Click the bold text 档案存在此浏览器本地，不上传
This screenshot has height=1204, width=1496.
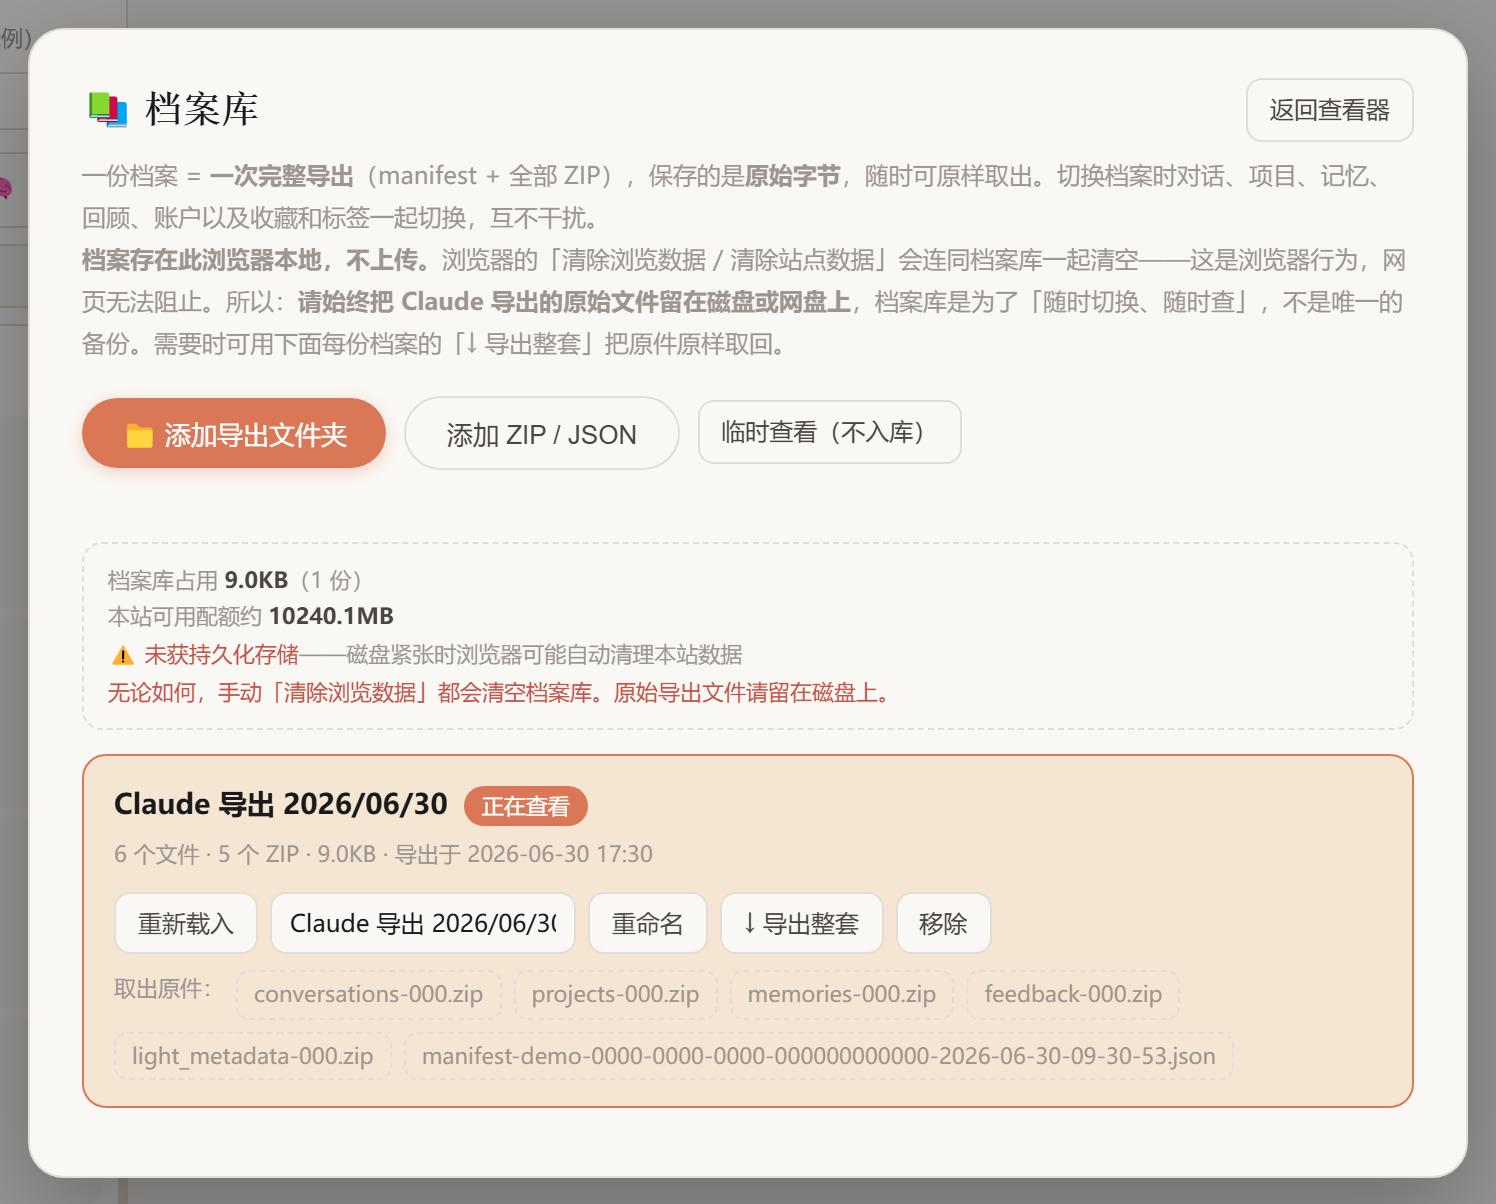pyautogui.click(x=256, y=260)
